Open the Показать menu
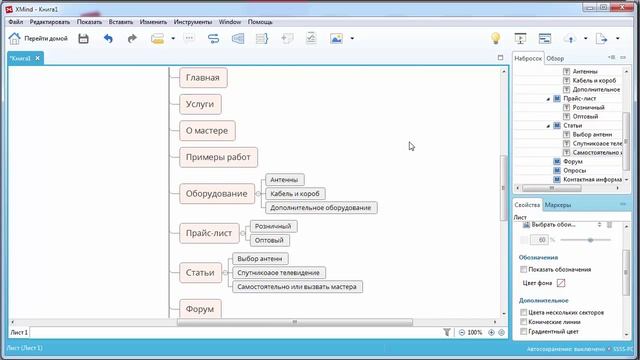640x360 pixels. click(89, 22)
